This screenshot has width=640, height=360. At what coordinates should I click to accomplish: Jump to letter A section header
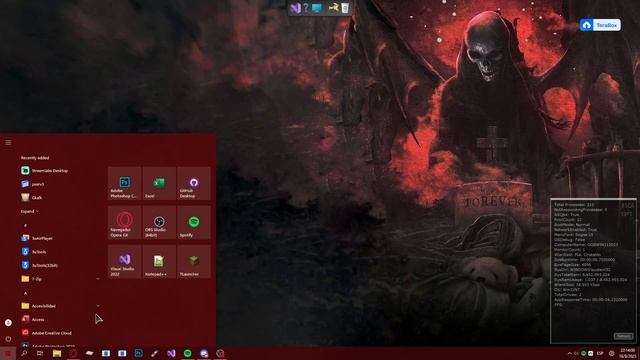25,293
